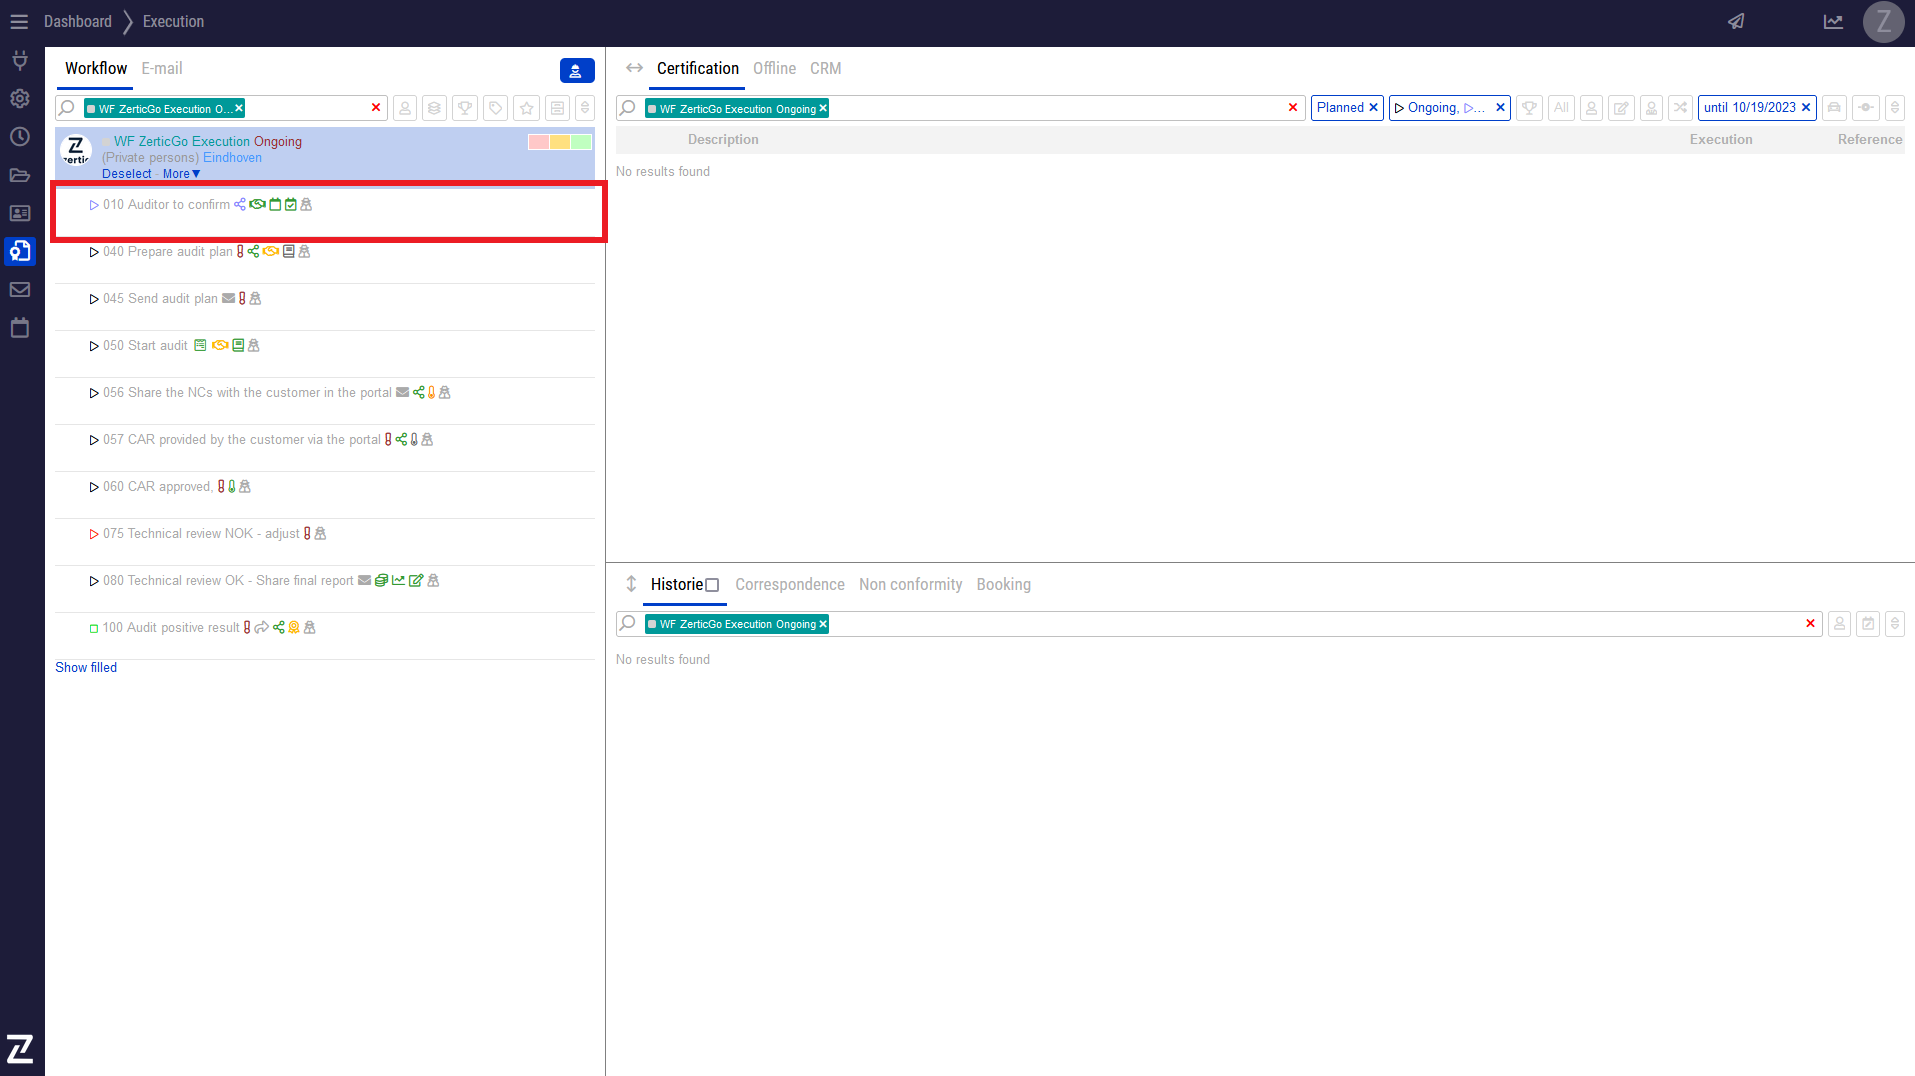Expand step 075 Technical review NOK
1915x1076 pixels.
[x=94, y=534]
